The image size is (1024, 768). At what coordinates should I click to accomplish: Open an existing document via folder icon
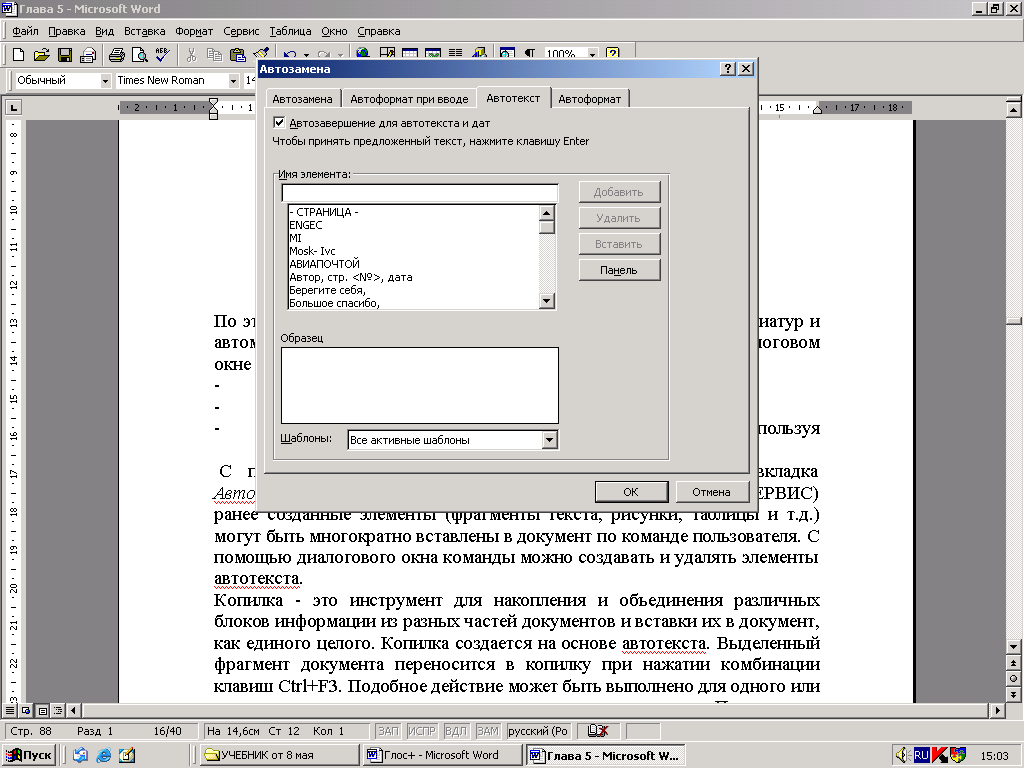41,55
